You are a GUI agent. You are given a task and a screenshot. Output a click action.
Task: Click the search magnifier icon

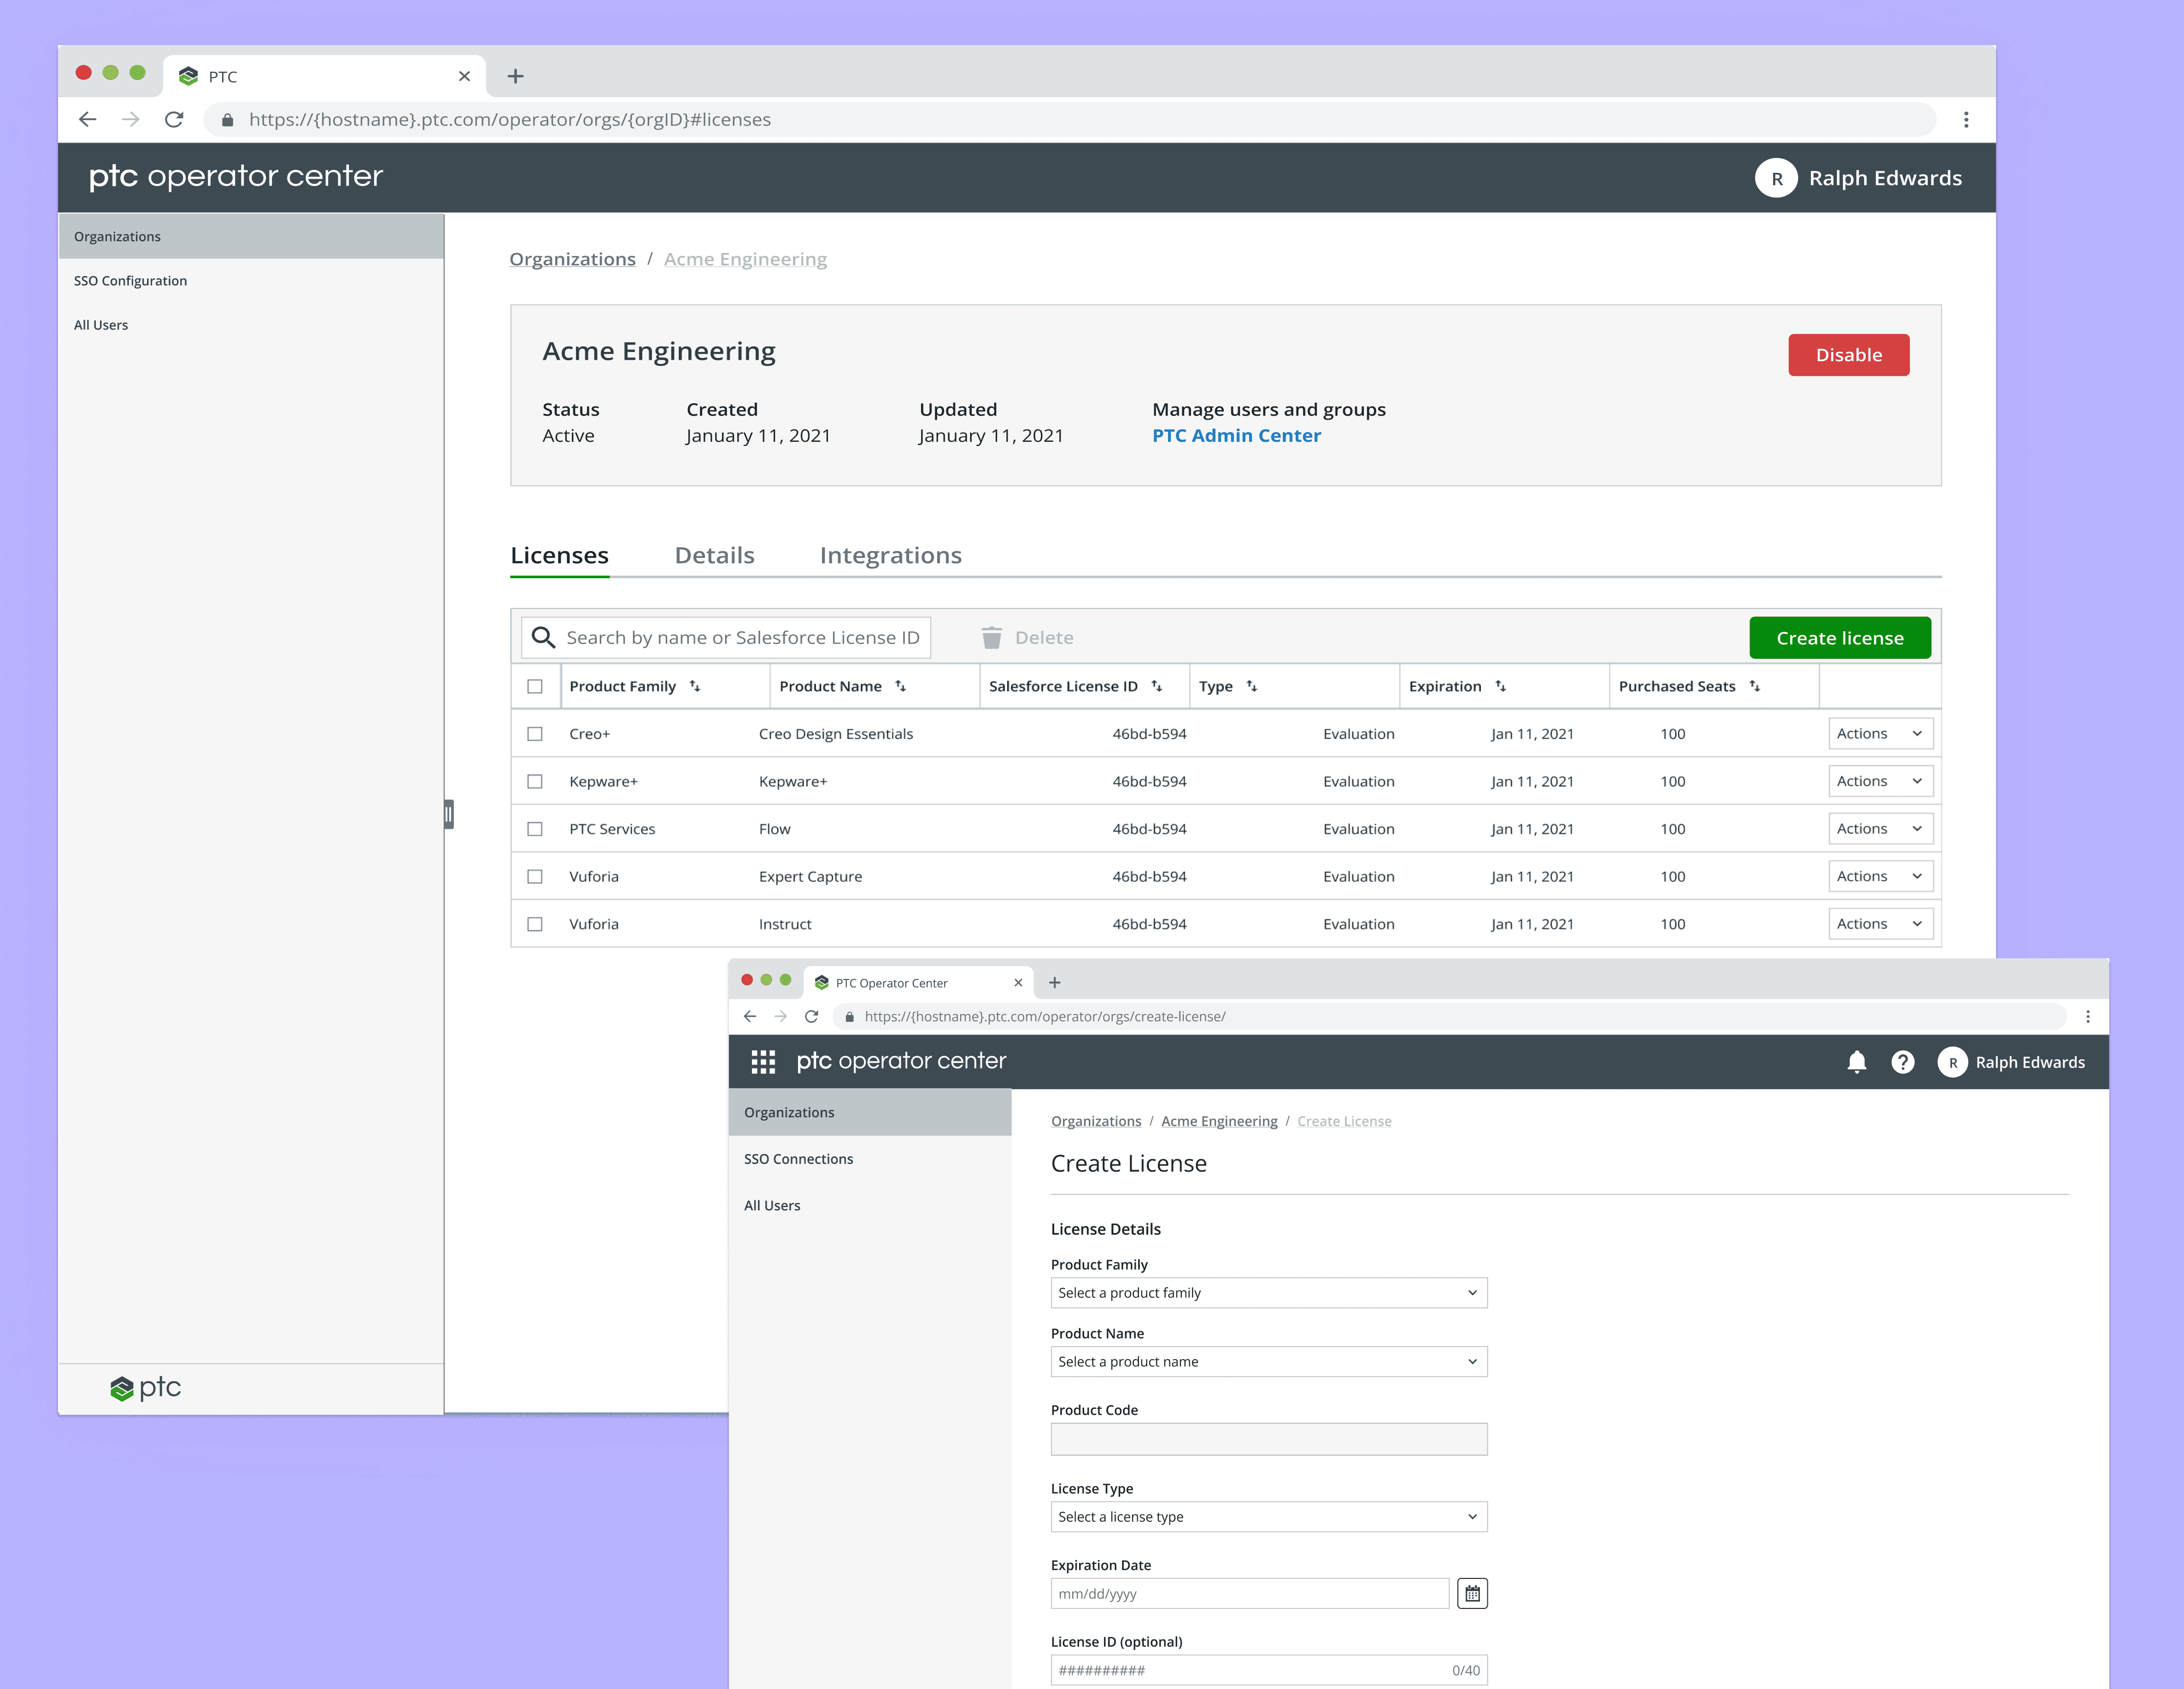point(543,638)
